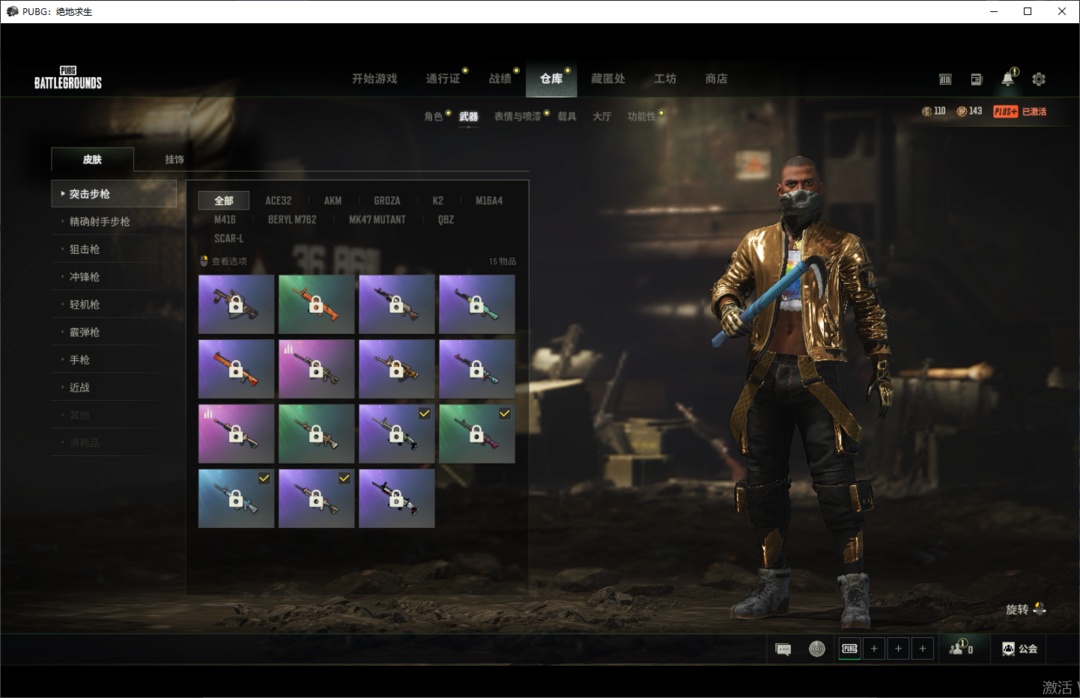Expand the 精确射手步枪 category
Viewport: 1080px width, 698px height.
click(114, 222)
